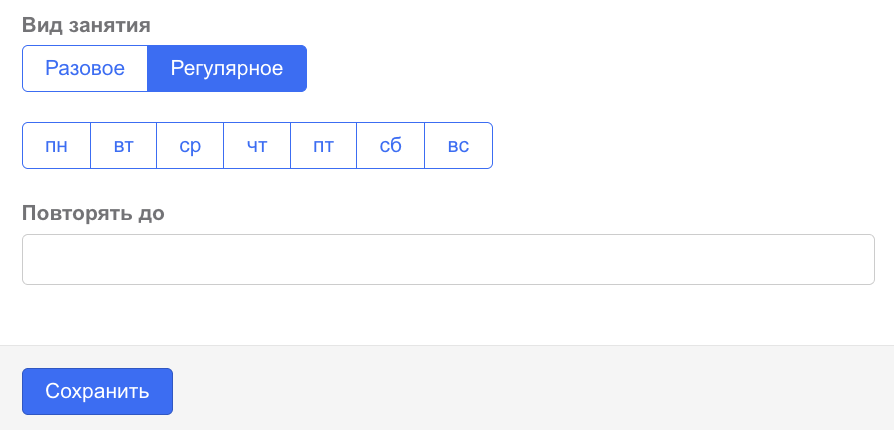Enable Saturday (сб) for repetition
The width and height of the screenshot is (894, 430).
coord(391,146)
